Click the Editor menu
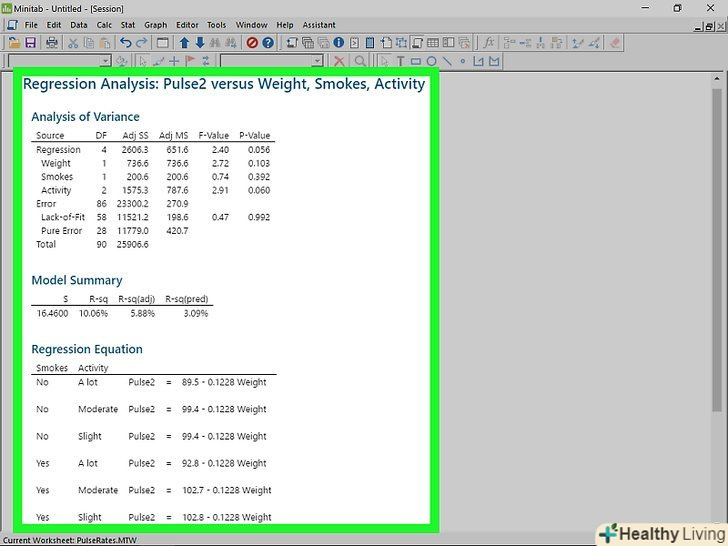The width and height of the screenshot is (728, 546). 187,24
